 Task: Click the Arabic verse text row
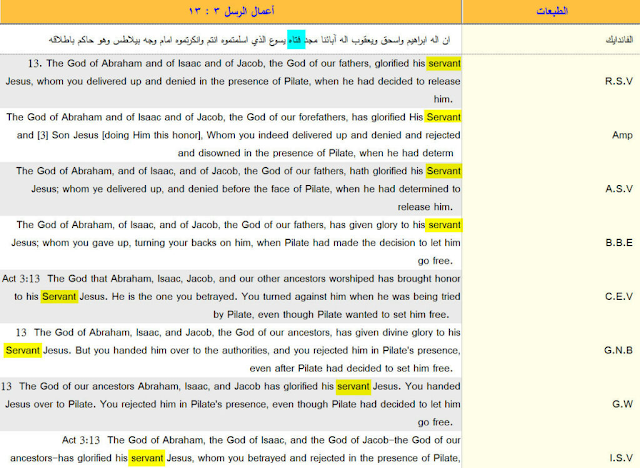(249, 40)
